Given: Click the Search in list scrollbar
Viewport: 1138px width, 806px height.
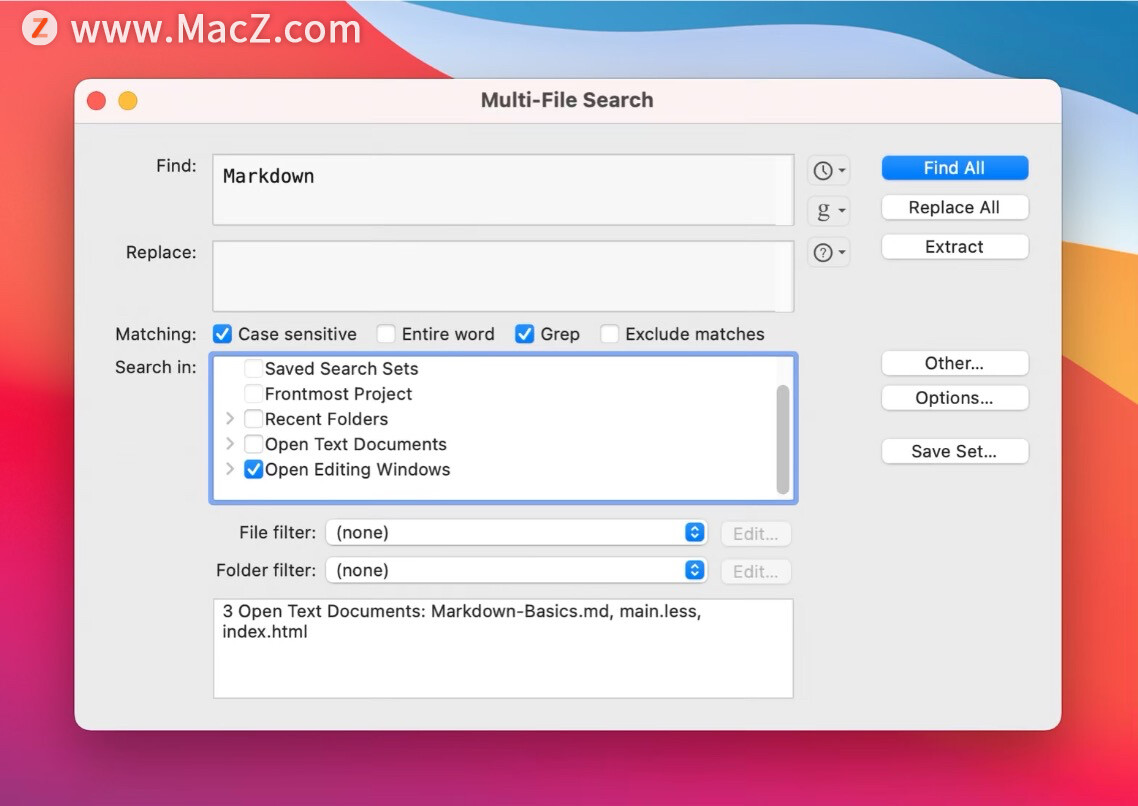Looking at the screenshot, I should 782,440.
